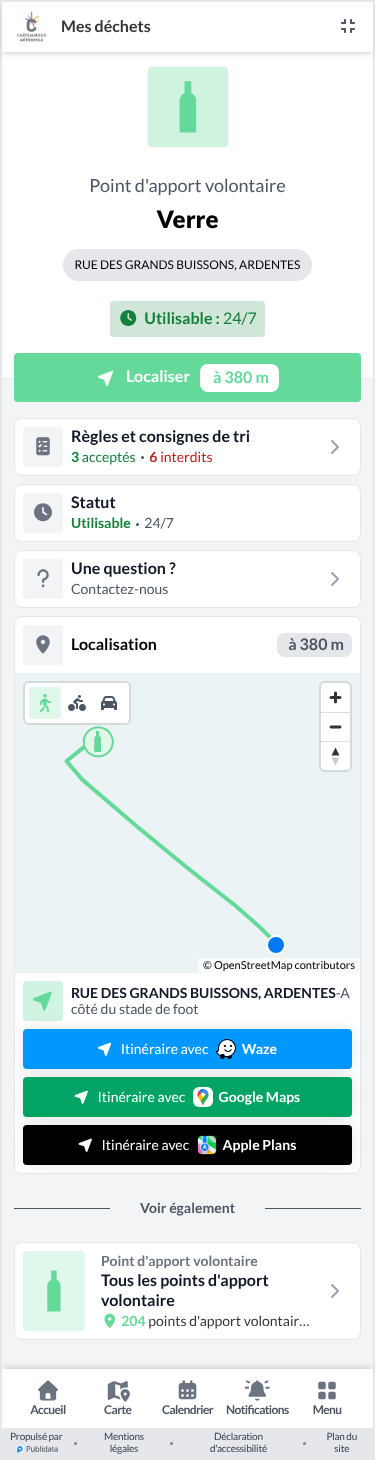Image resolution: width=375 pixels, height=1460 pixels.
Task: Open Règles et consignes de tri
Action: [x=187, y=447]
